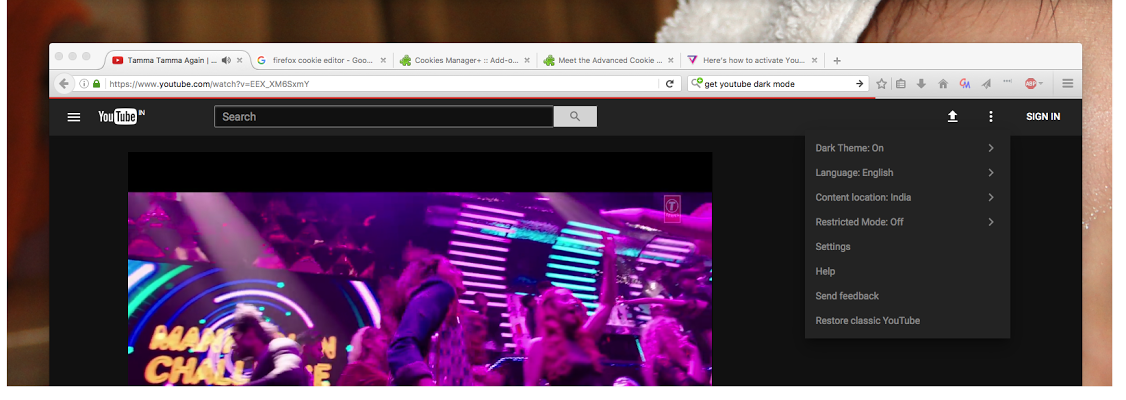Focus the YouTube Search input field
The width and height of the screenshot is (1126, 400).
384,116
